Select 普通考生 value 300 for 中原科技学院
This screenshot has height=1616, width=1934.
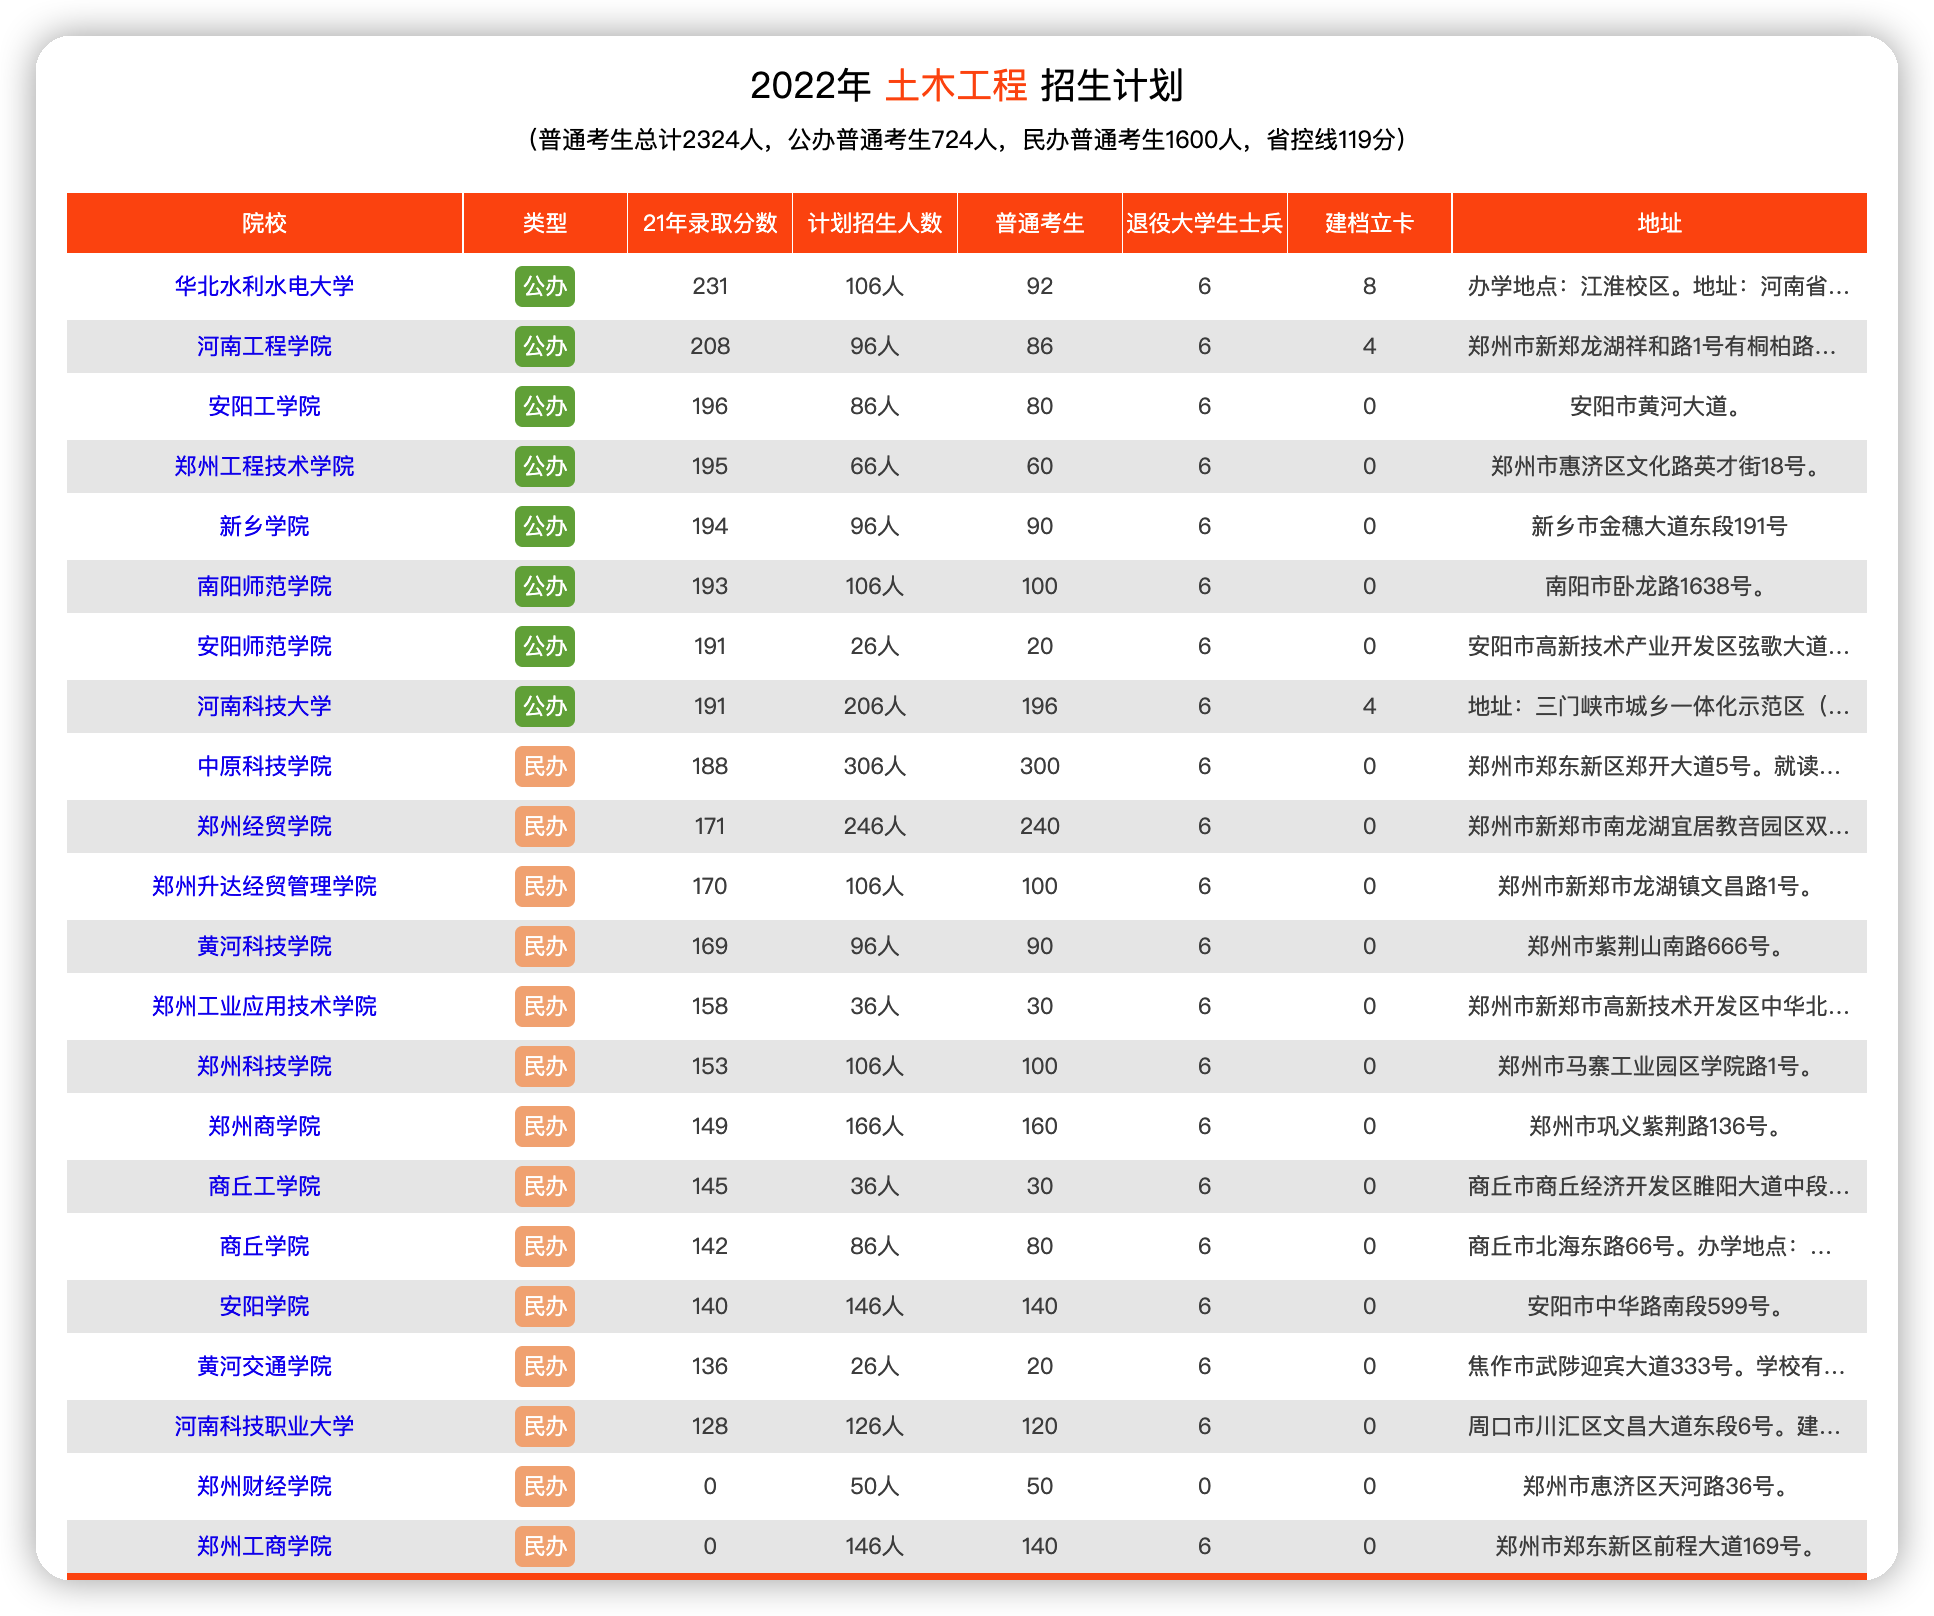[x=1040, y=766]
